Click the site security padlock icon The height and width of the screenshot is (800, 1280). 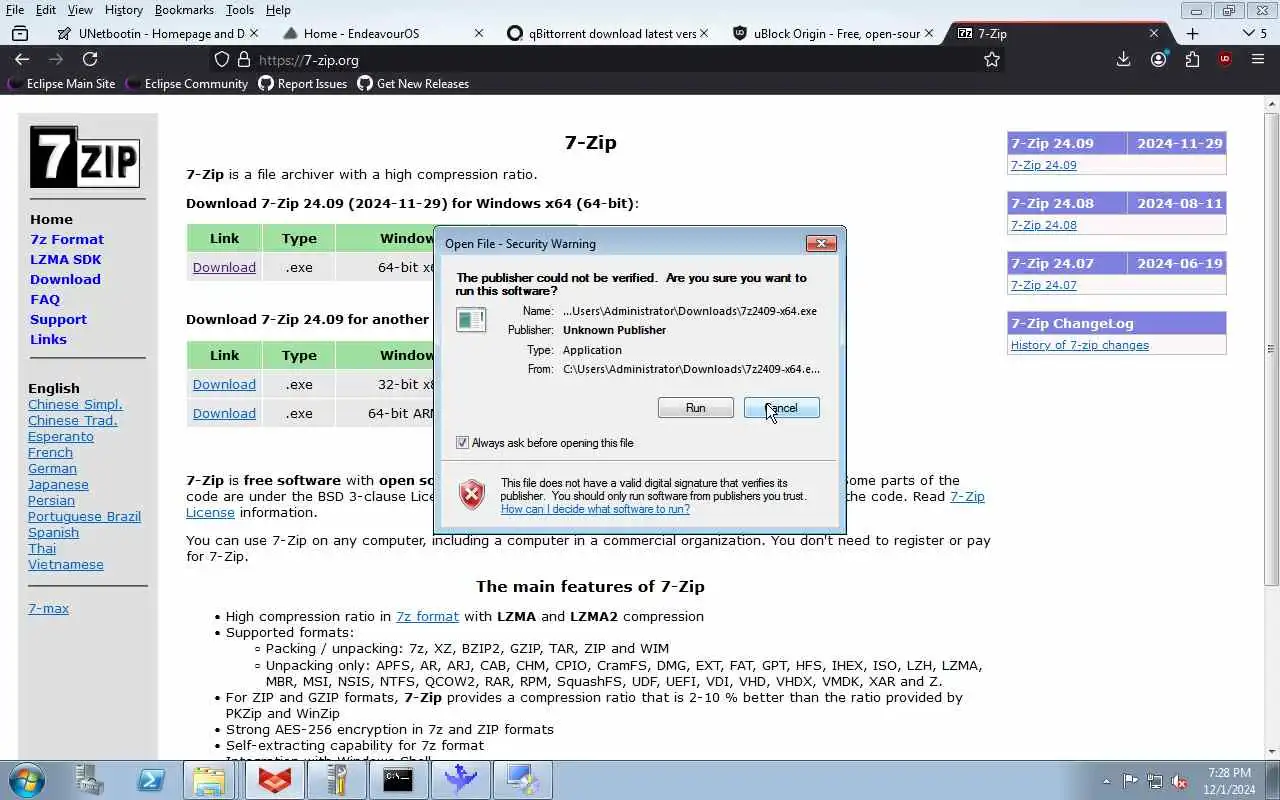tap(243, 60)
